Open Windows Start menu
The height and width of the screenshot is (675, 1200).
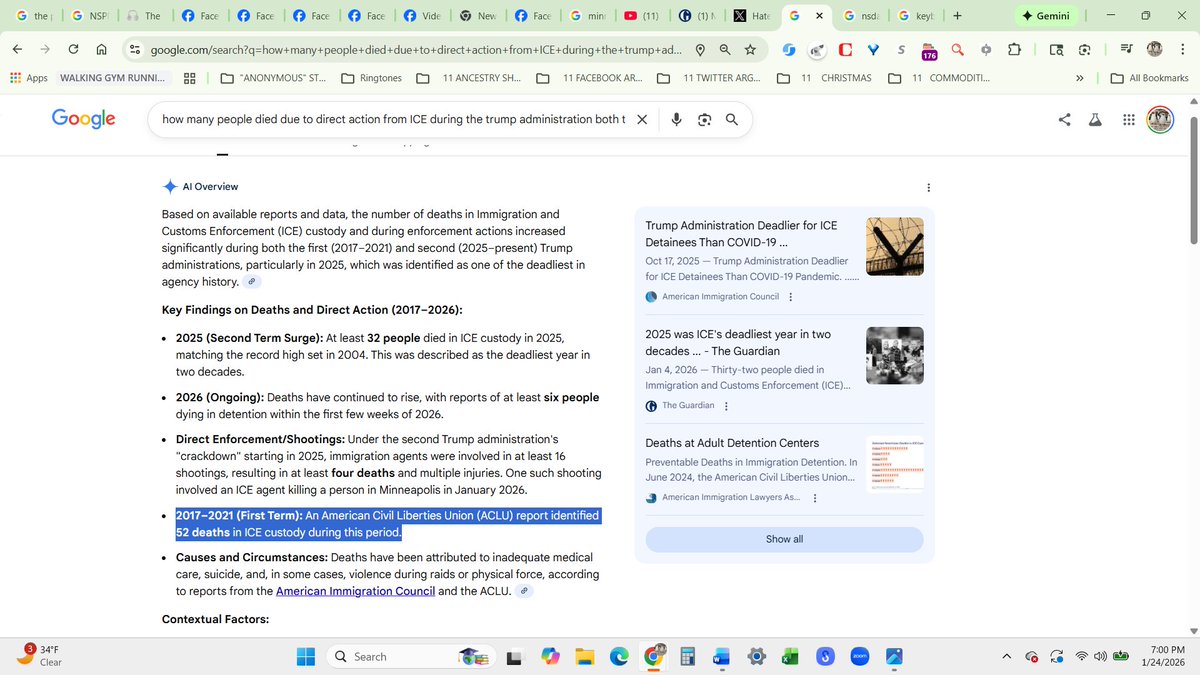tap(305, 656)
